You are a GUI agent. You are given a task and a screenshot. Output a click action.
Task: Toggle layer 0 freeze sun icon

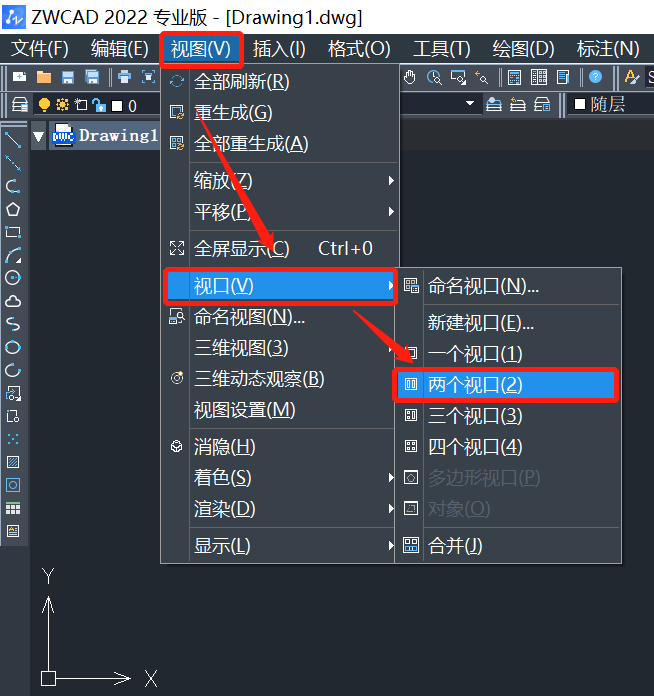[62, 105]
